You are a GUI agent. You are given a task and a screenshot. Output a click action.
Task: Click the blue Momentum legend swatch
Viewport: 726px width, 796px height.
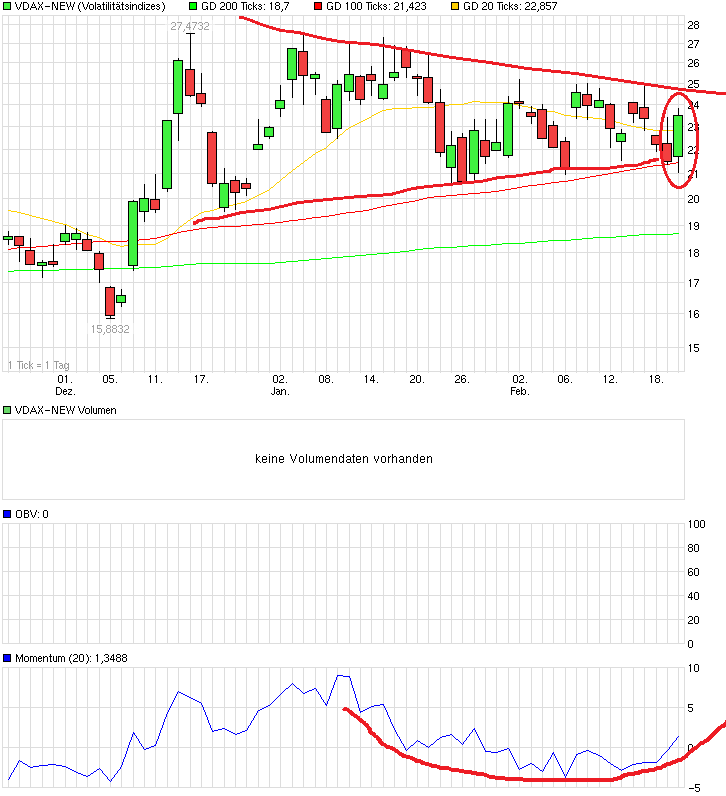pos(7,658)
